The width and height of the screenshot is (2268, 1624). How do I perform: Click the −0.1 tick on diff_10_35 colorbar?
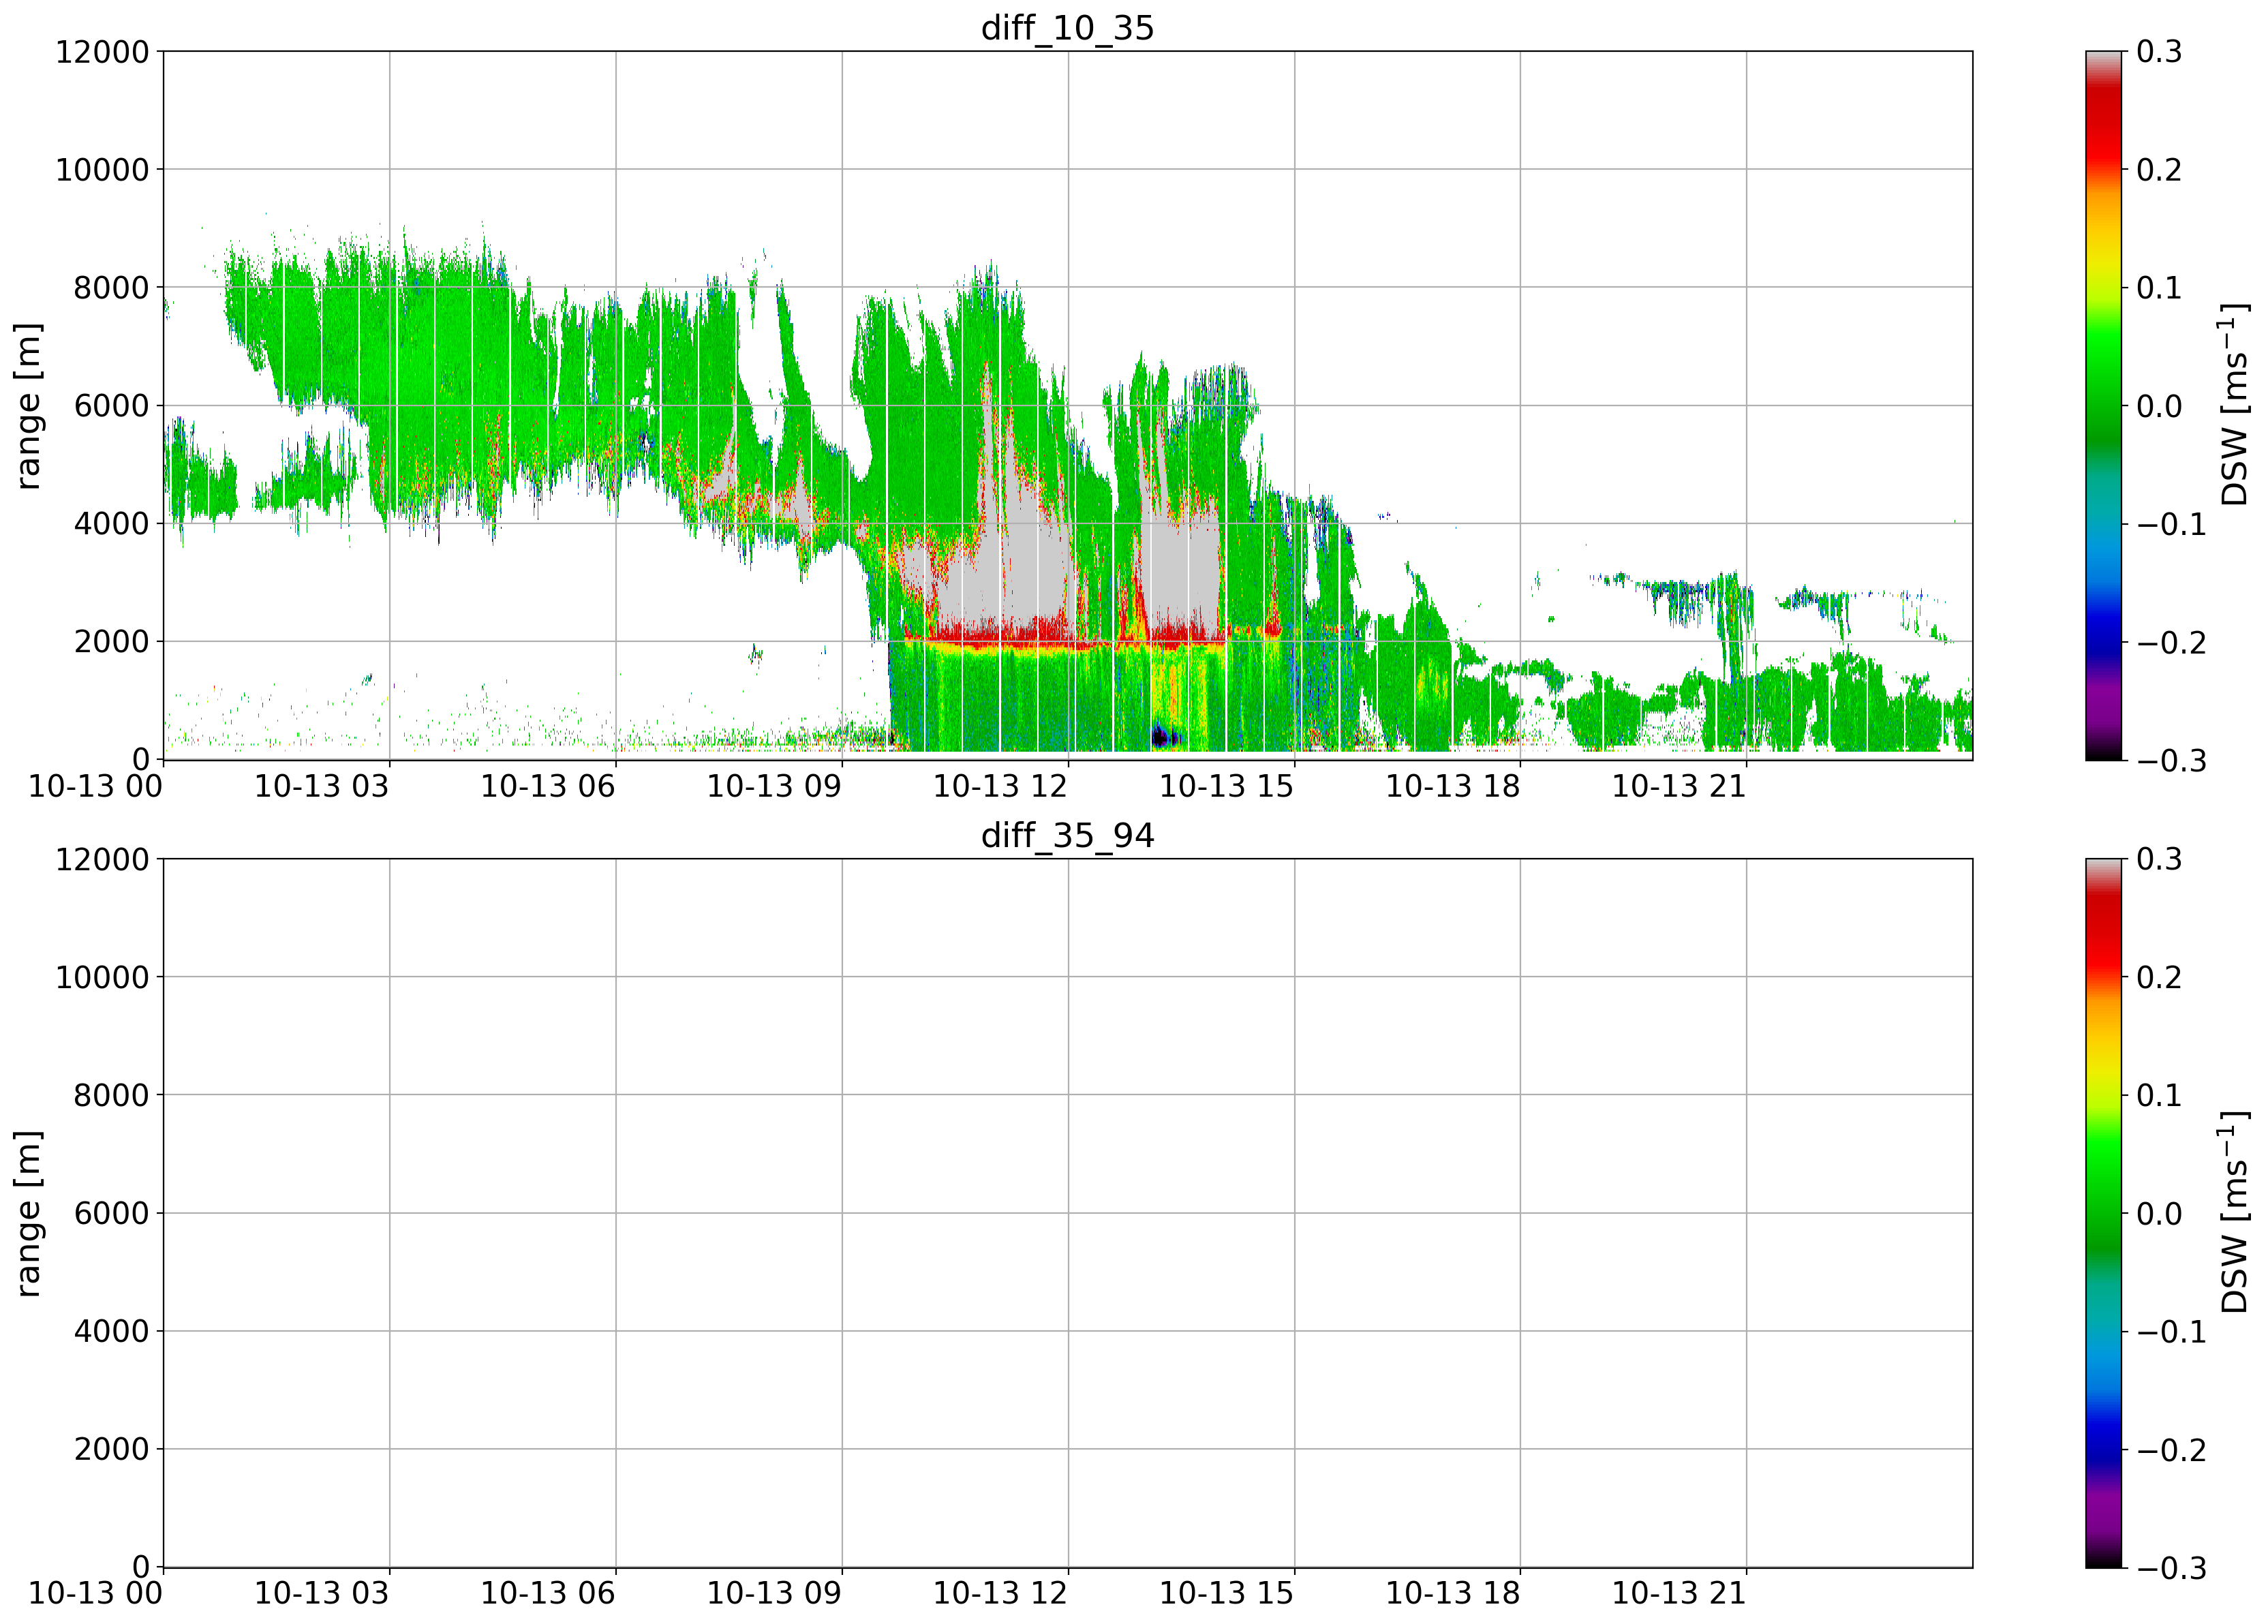tap(2171, 524)
